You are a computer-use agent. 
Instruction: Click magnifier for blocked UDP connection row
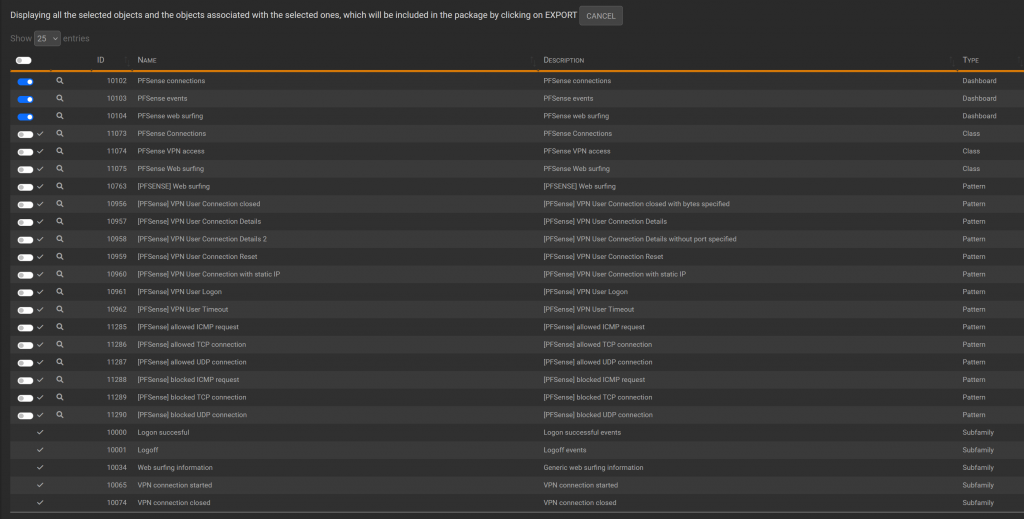[x=60, y=415]
